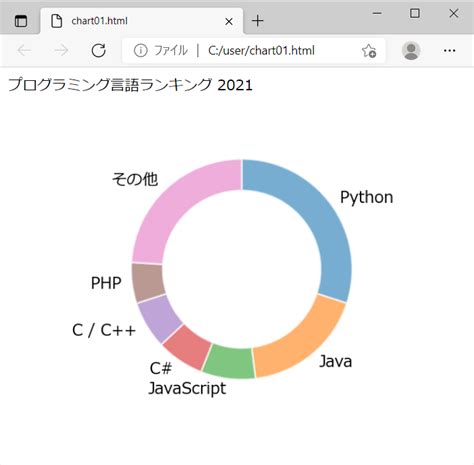Minimize the browser window
Screen dimensions: 474x465
pyautogui.click(x=377, y=13)
